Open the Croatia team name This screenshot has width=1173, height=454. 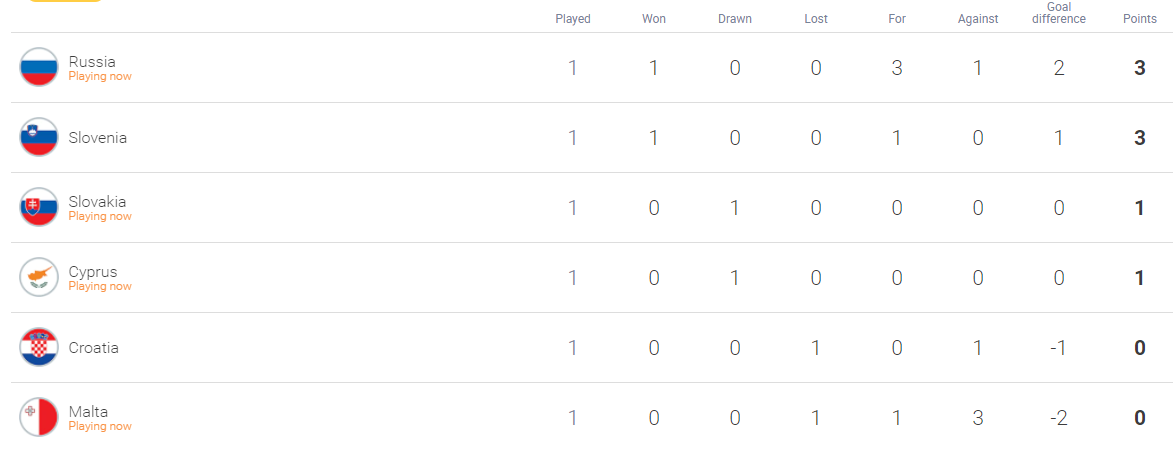click(x=94, y=349)
